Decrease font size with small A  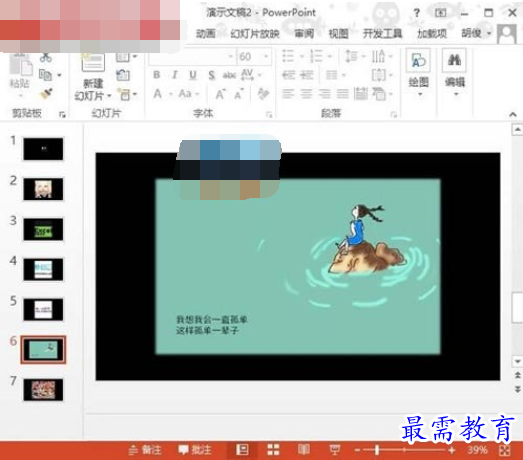coord(239,94)
